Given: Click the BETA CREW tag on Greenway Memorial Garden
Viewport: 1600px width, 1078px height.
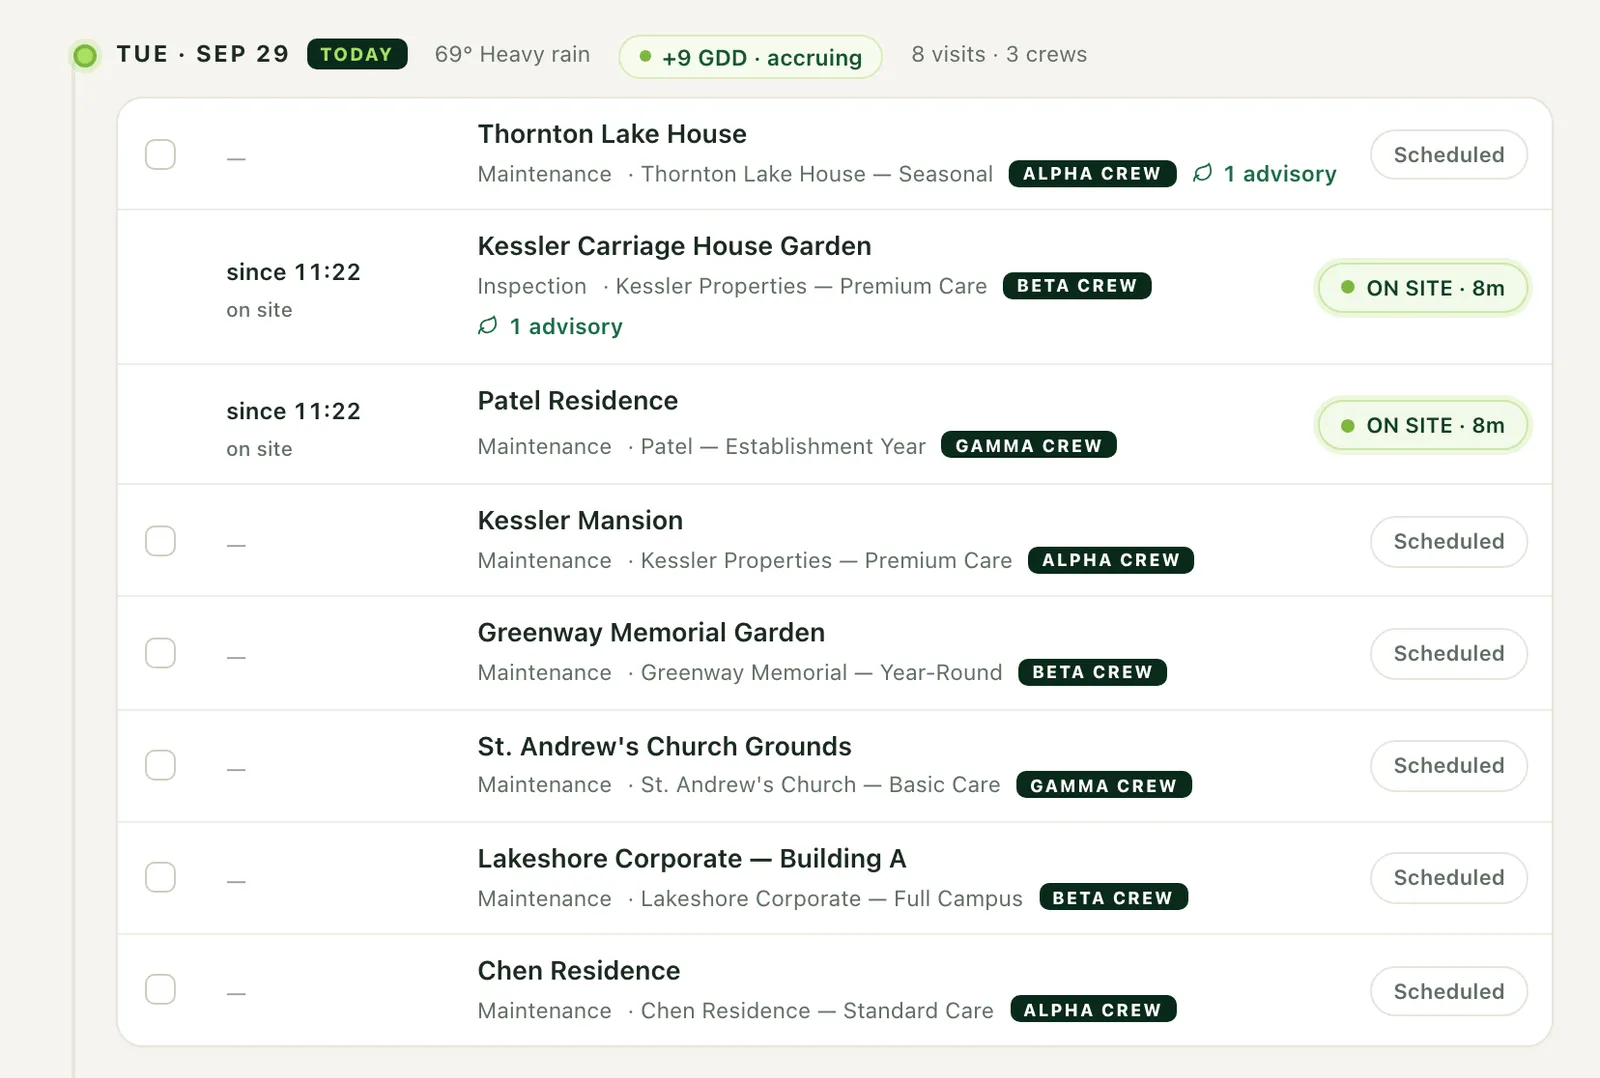Looking at the screenshot, I should [1092, 672].
